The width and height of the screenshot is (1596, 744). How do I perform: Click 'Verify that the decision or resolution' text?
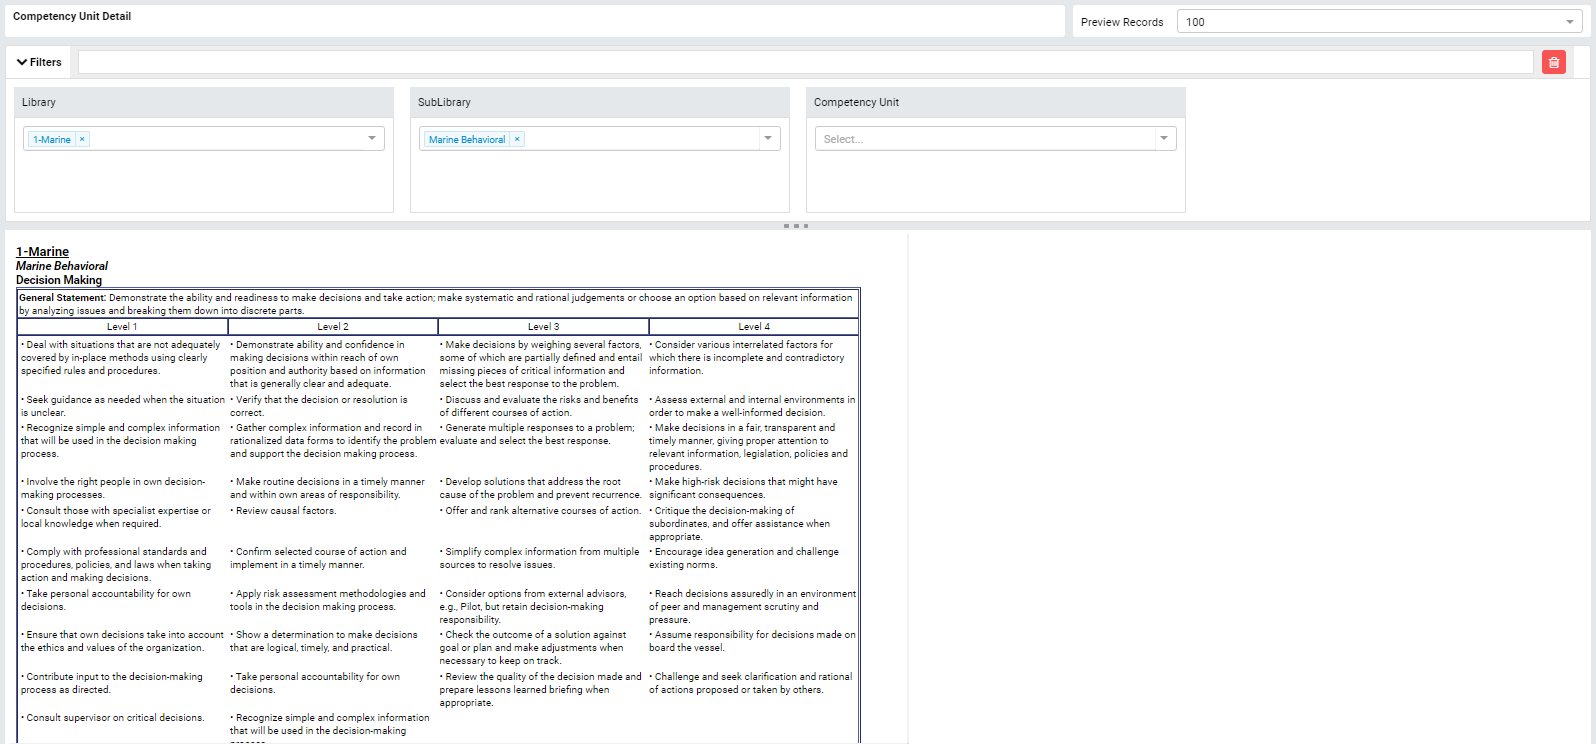[x=319, y=406]
